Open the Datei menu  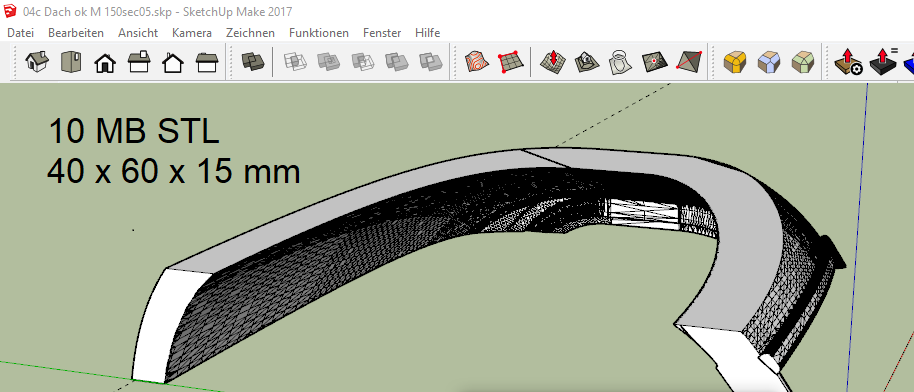[x=20, y=33]
